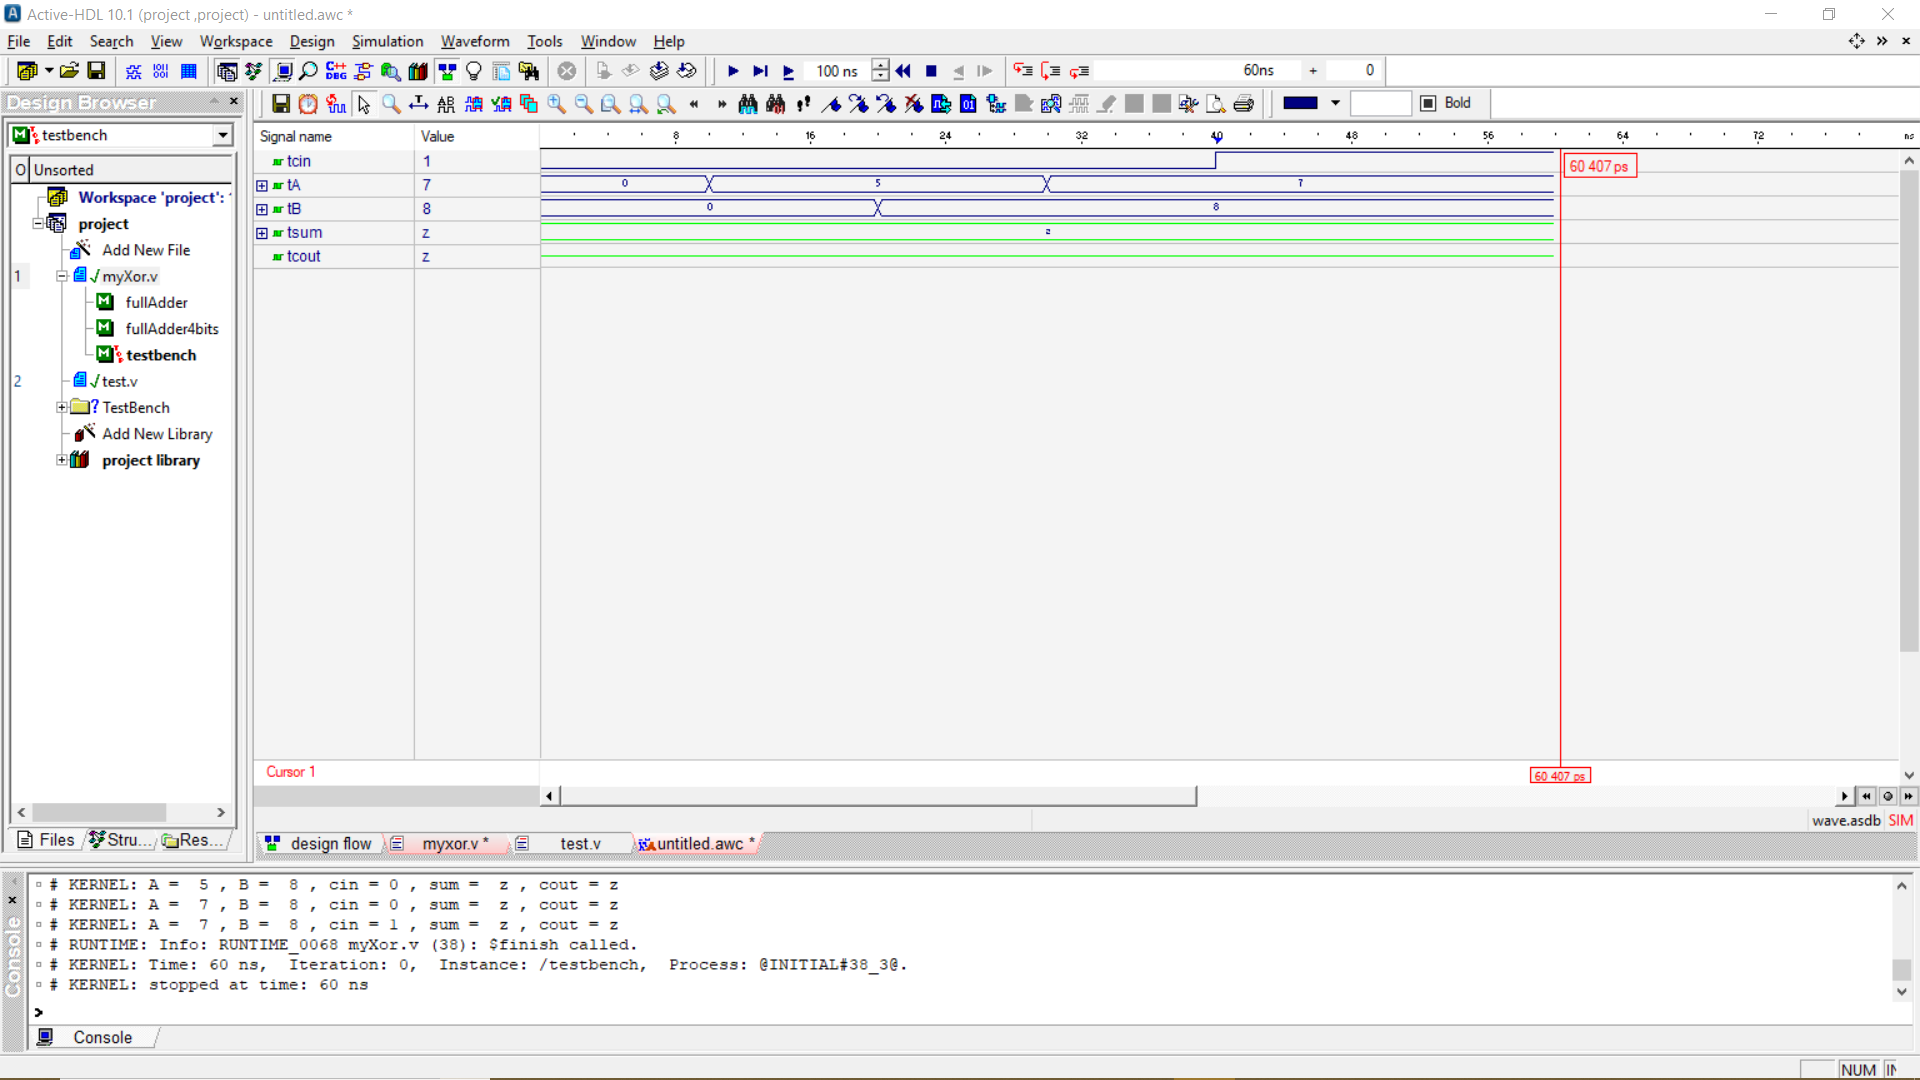Enable select mode arrow cursor tool
This screenshot has width=1920, height=1080.
pos(364,103)
